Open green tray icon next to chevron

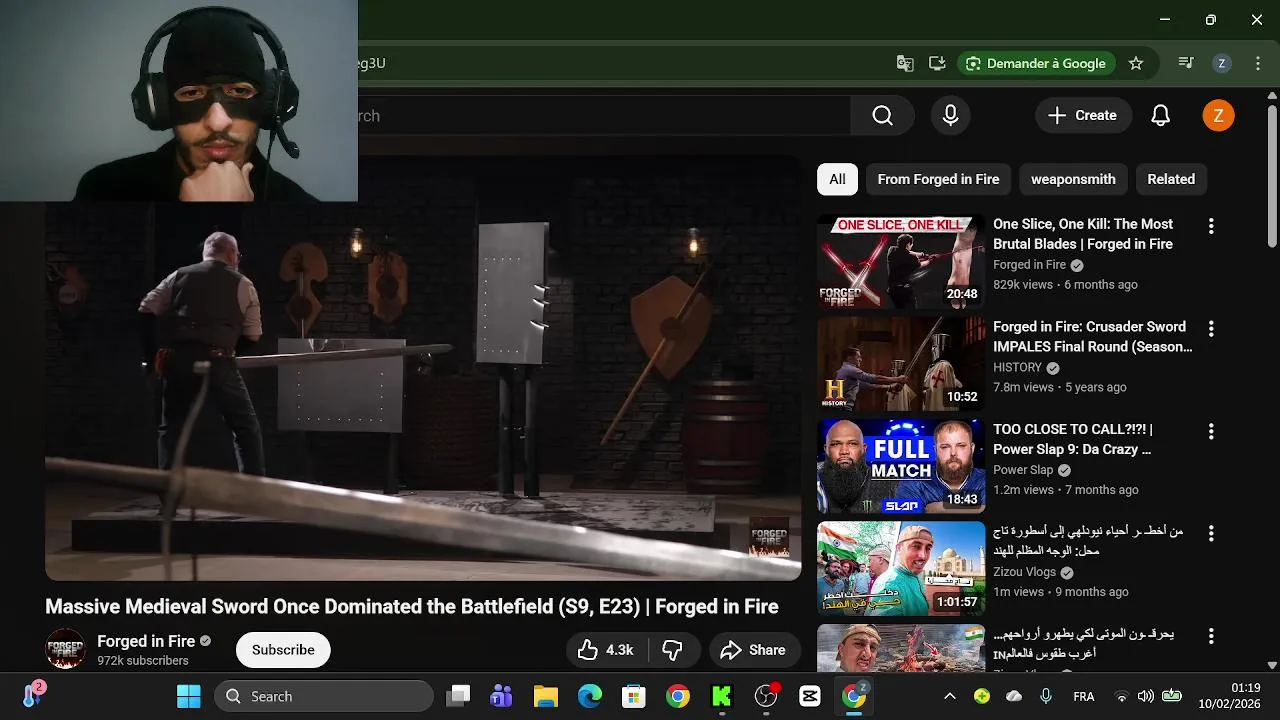(982, 696)
